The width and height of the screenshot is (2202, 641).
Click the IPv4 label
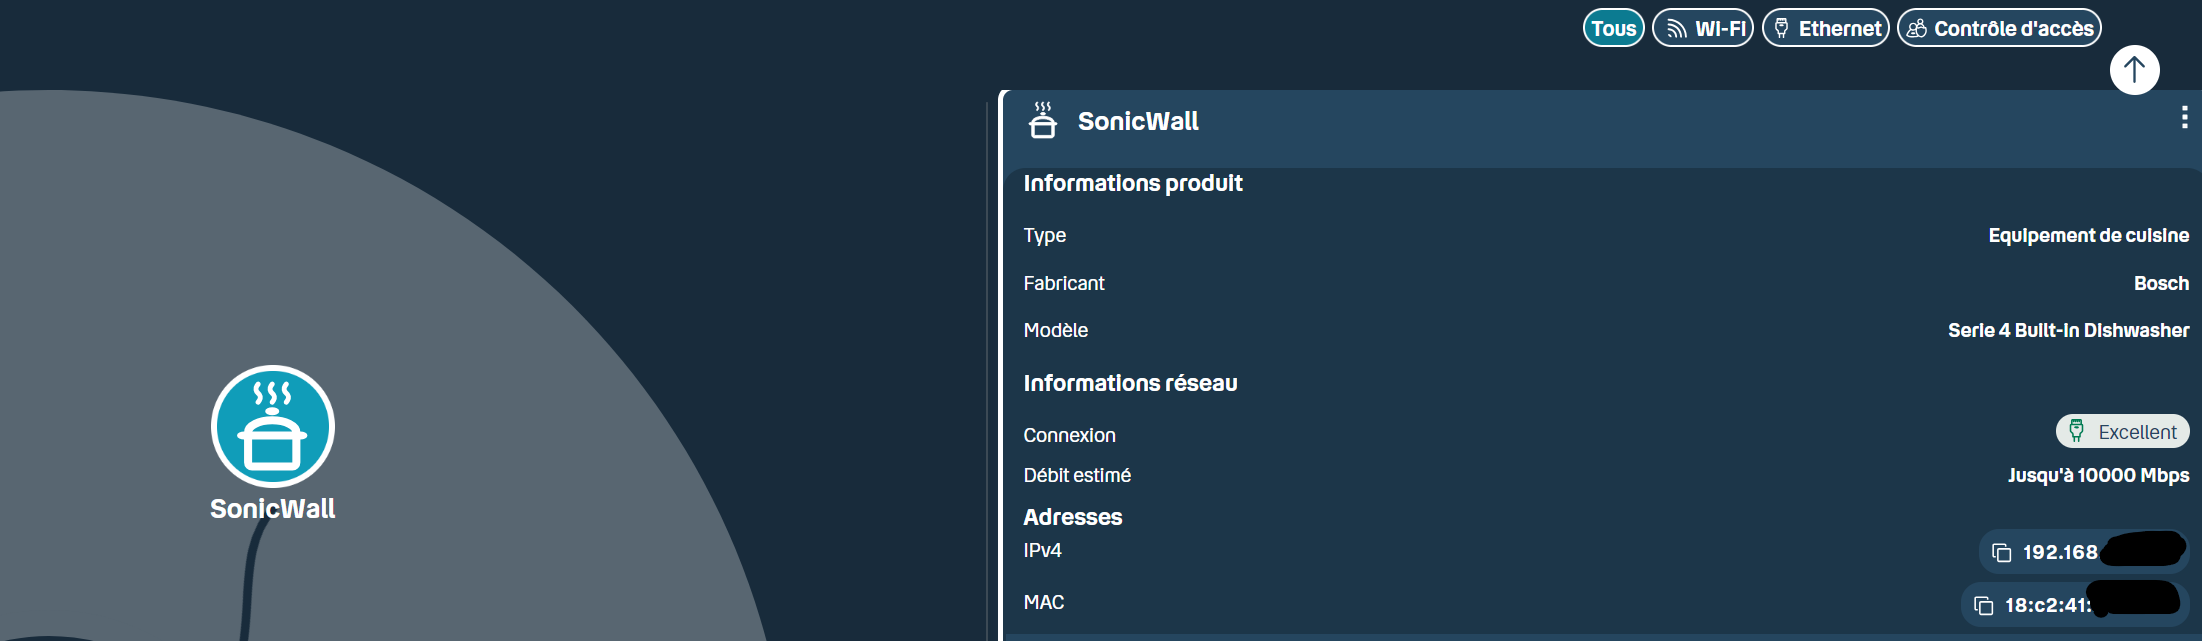point(1042,550)
